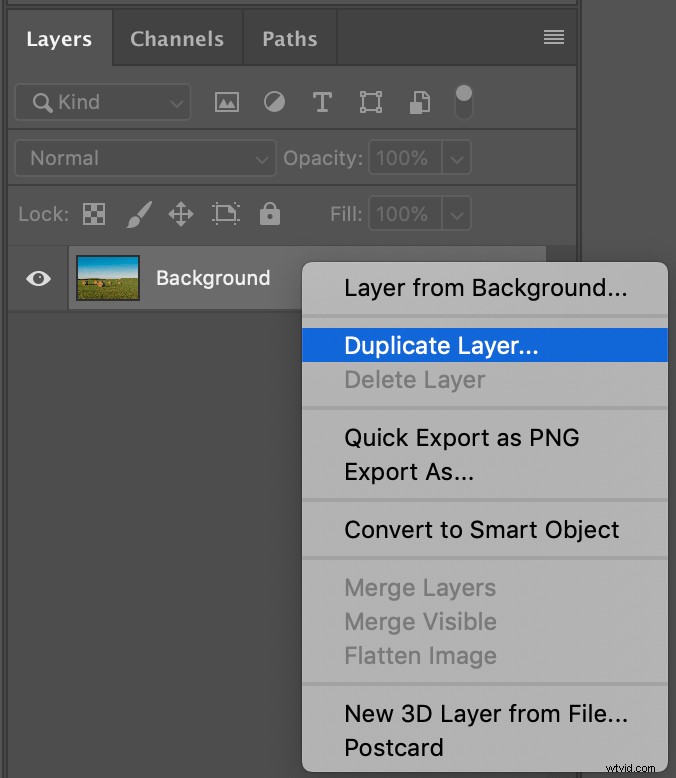Choose Duplicate Layer menu item
Image resolution: width=676 pixels, height=778 pixels.
click(485, 345)
